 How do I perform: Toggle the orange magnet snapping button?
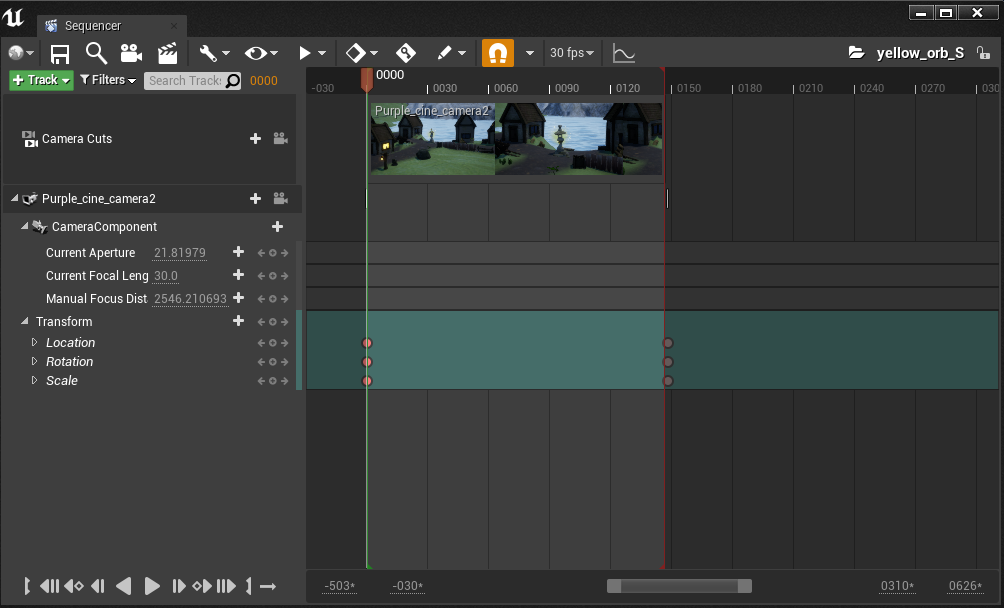coord(498,53)
